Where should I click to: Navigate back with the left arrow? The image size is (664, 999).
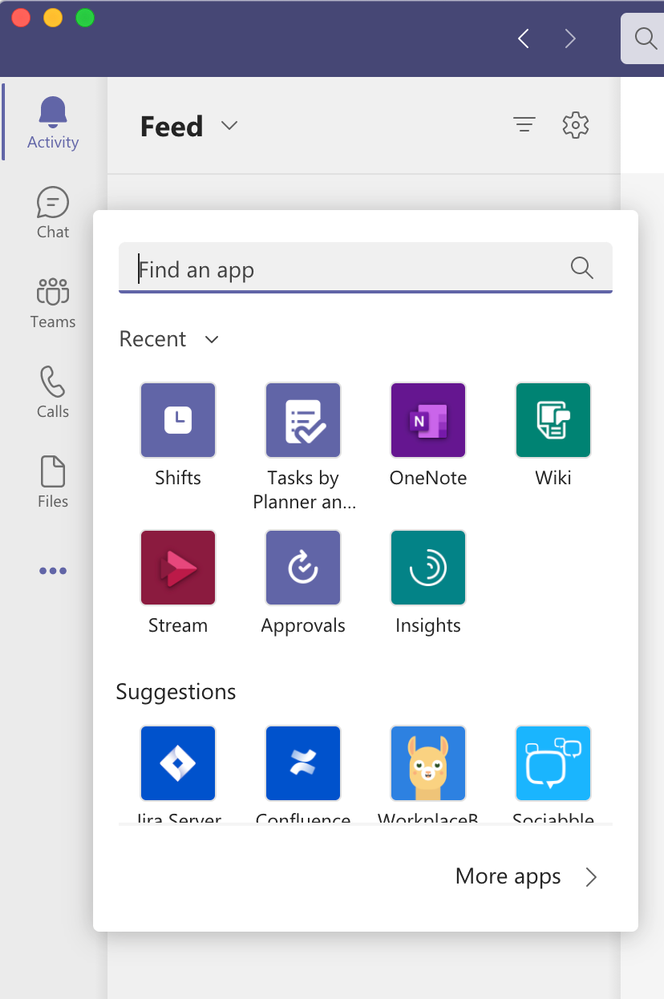pyautogui.click(x=524, y=39)
